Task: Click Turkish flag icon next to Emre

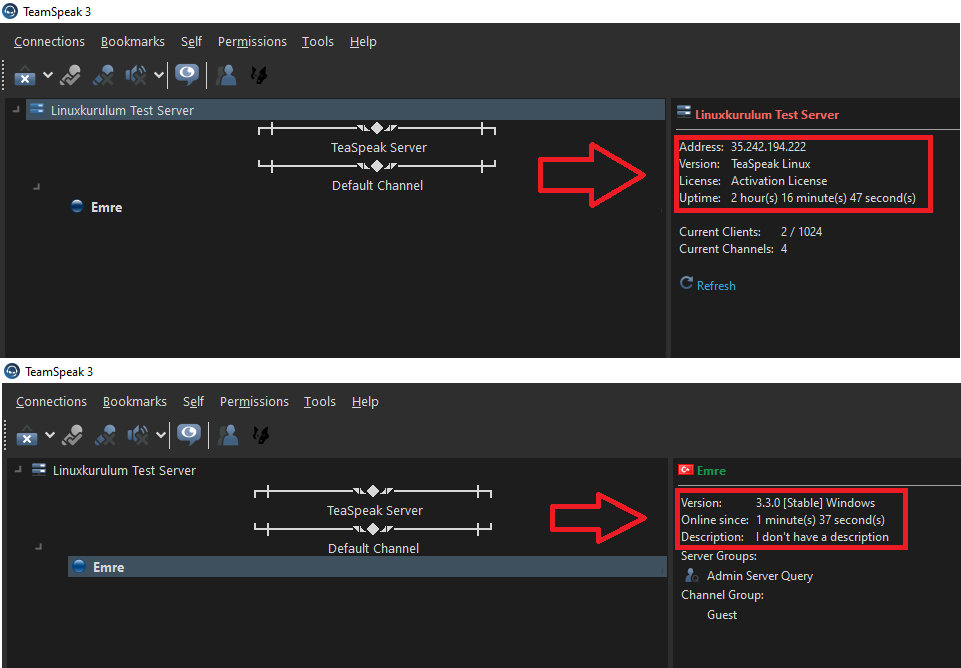Action: (x=686, y=469)
